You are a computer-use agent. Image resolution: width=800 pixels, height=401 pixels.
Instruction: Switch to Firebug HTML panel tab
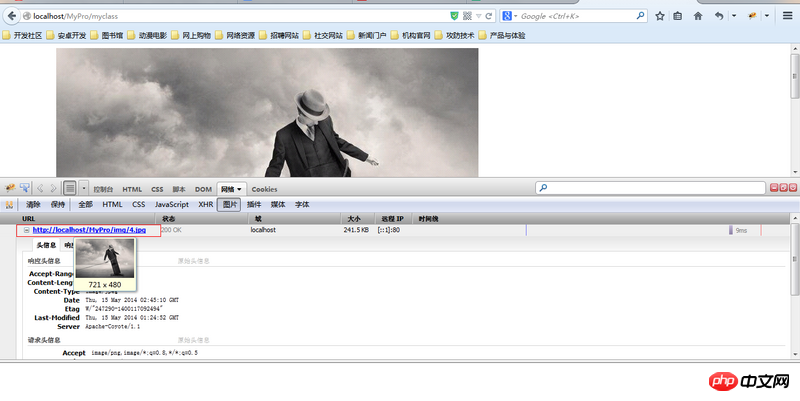[x=132, y=189]
